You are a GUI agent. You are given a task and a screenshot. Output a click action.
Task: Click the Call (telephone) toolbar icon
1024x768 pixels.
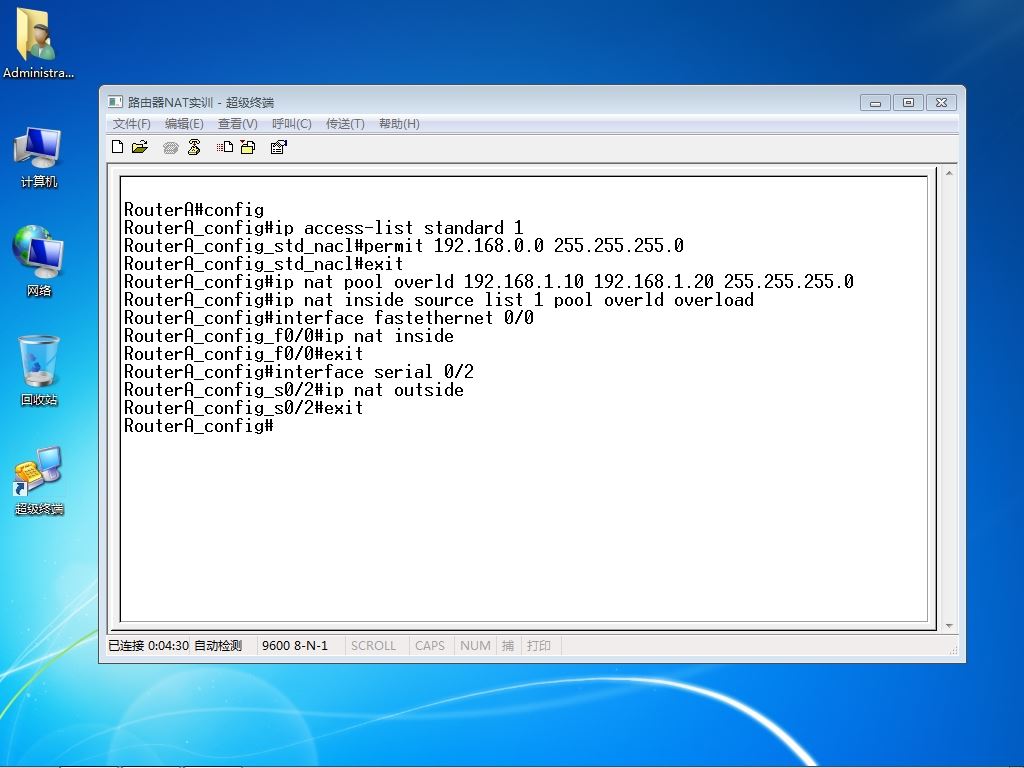tap(170, 148)
